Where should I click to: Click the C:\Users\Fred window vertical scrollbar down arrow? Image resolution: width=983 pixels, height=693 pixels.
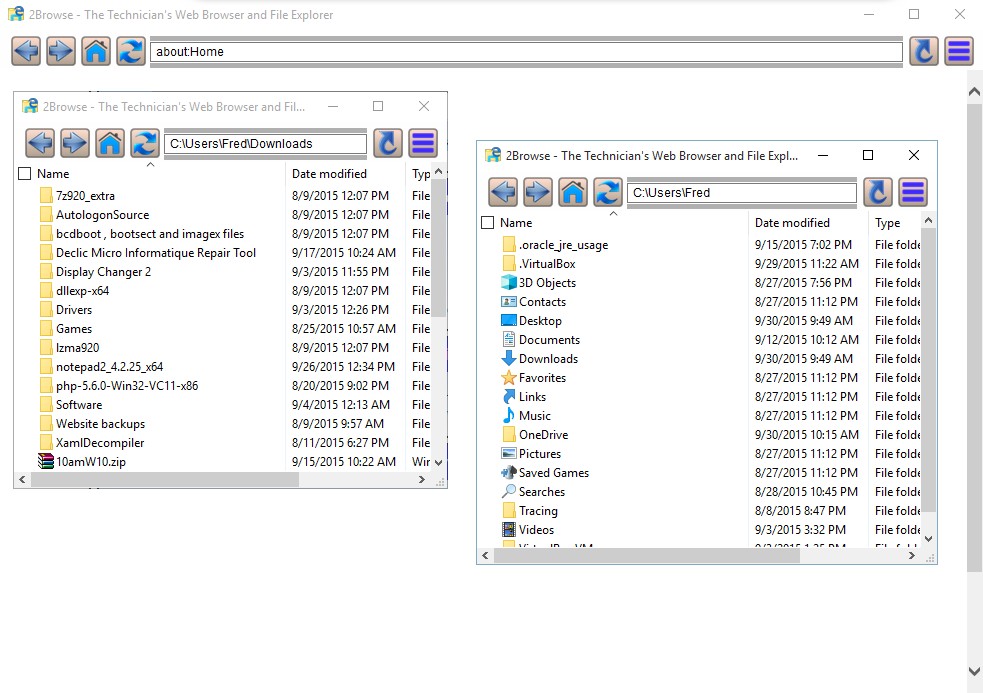928,539
